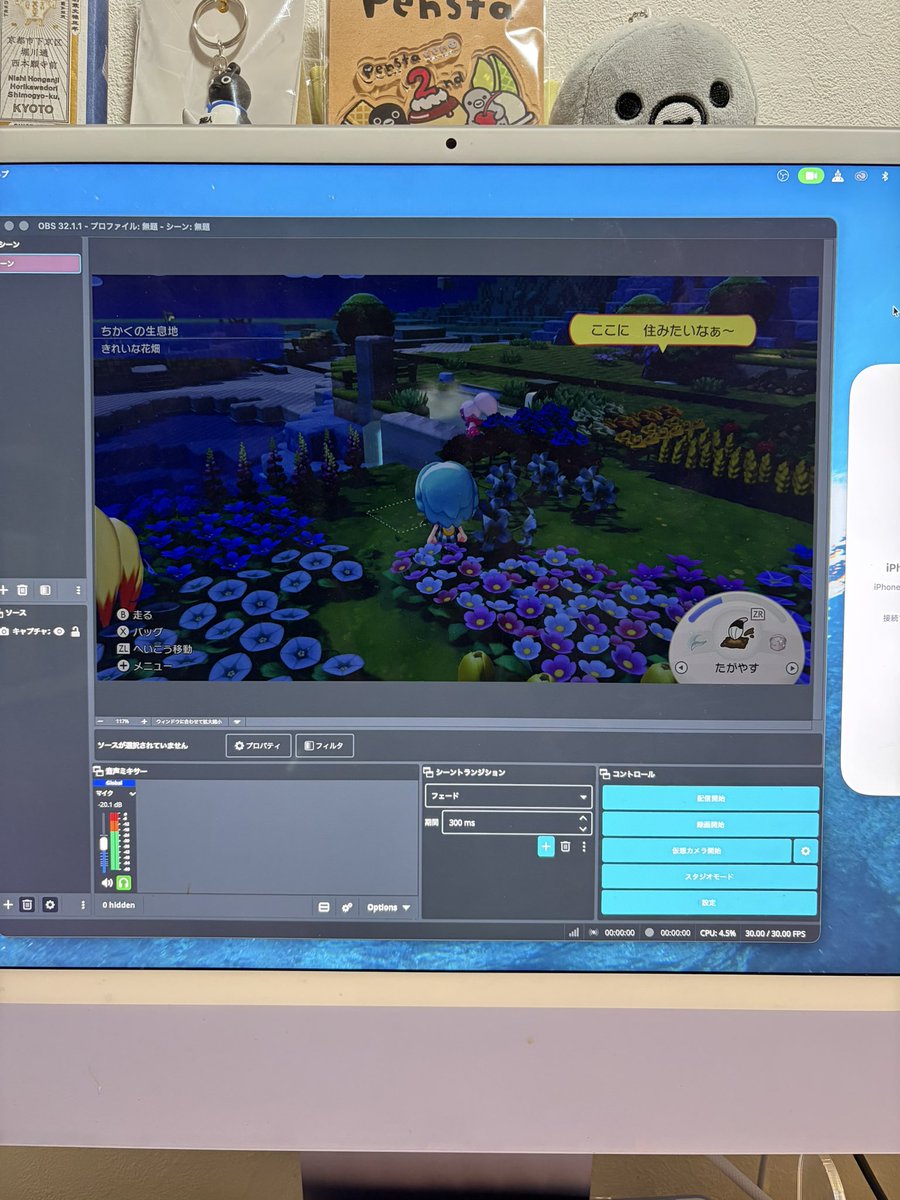This screenshot has height=1200, width=900.
Task: Click CPU: 4.5% status text
Action: click(718, 932)
